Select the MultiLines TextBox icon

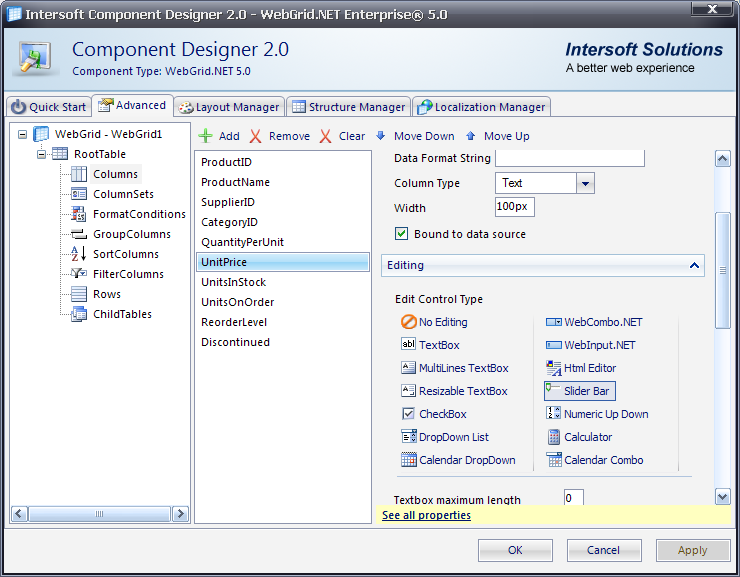tap(408, 368)
